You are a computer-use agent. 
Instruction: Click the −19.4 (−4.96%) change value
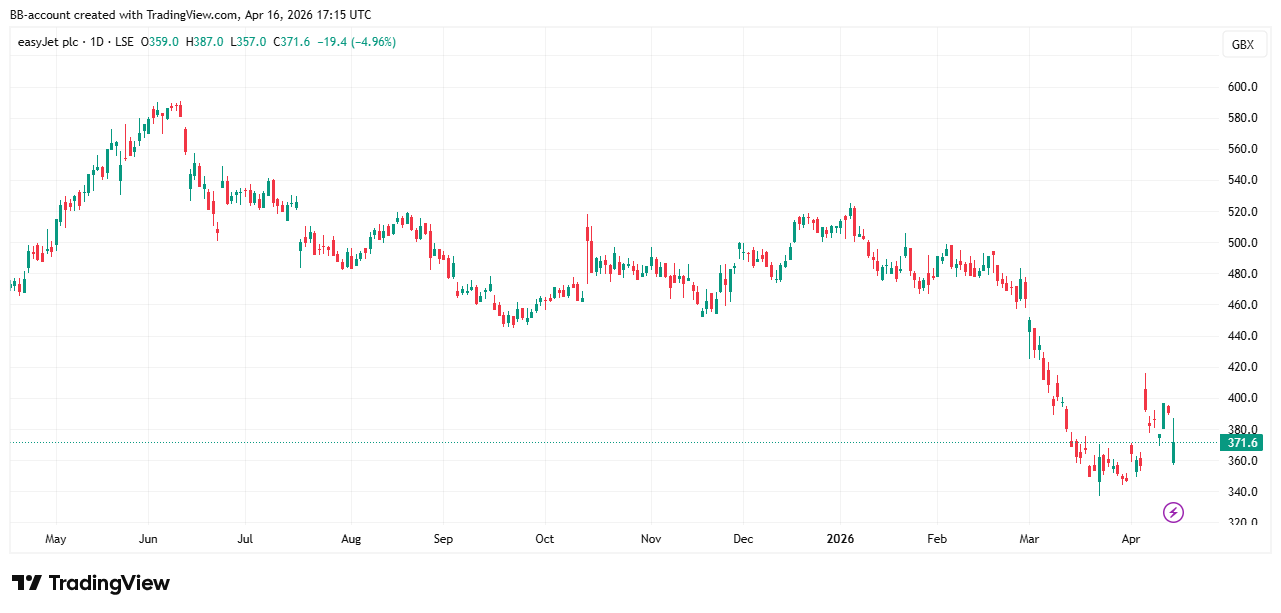(357, 42)
